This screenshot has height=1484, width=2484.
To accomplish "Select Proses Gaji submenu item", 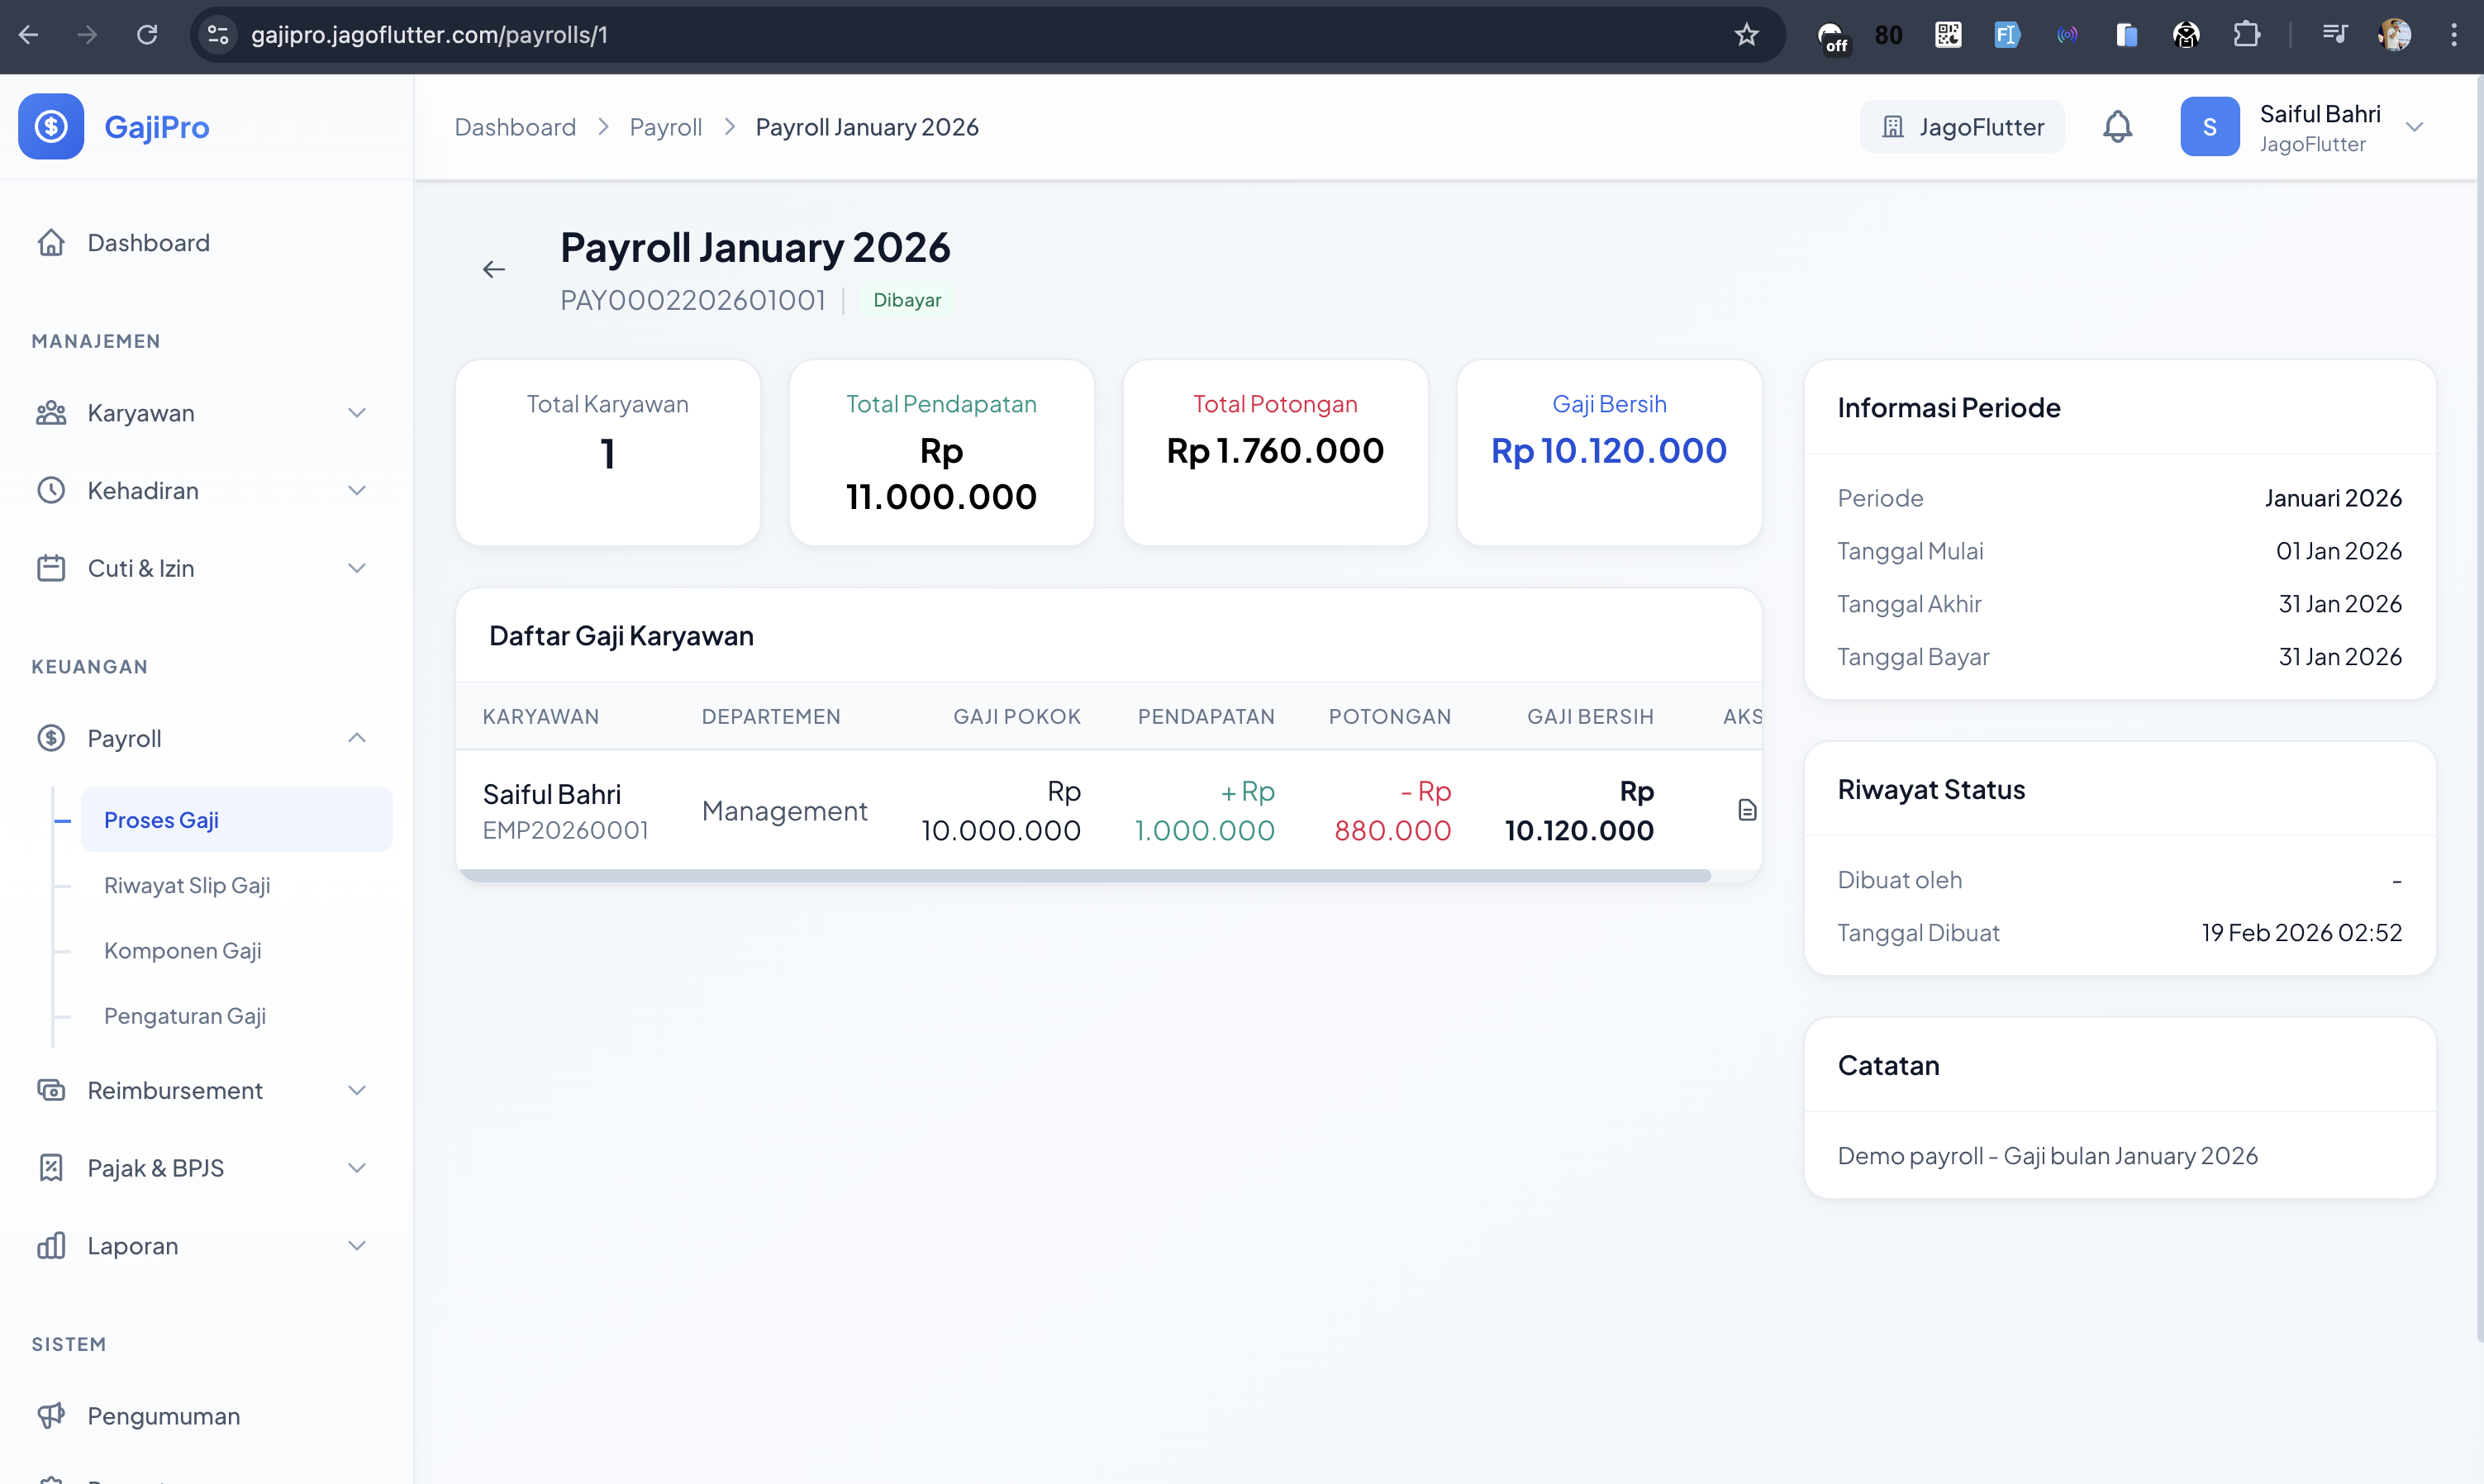I will click(237, 820).
